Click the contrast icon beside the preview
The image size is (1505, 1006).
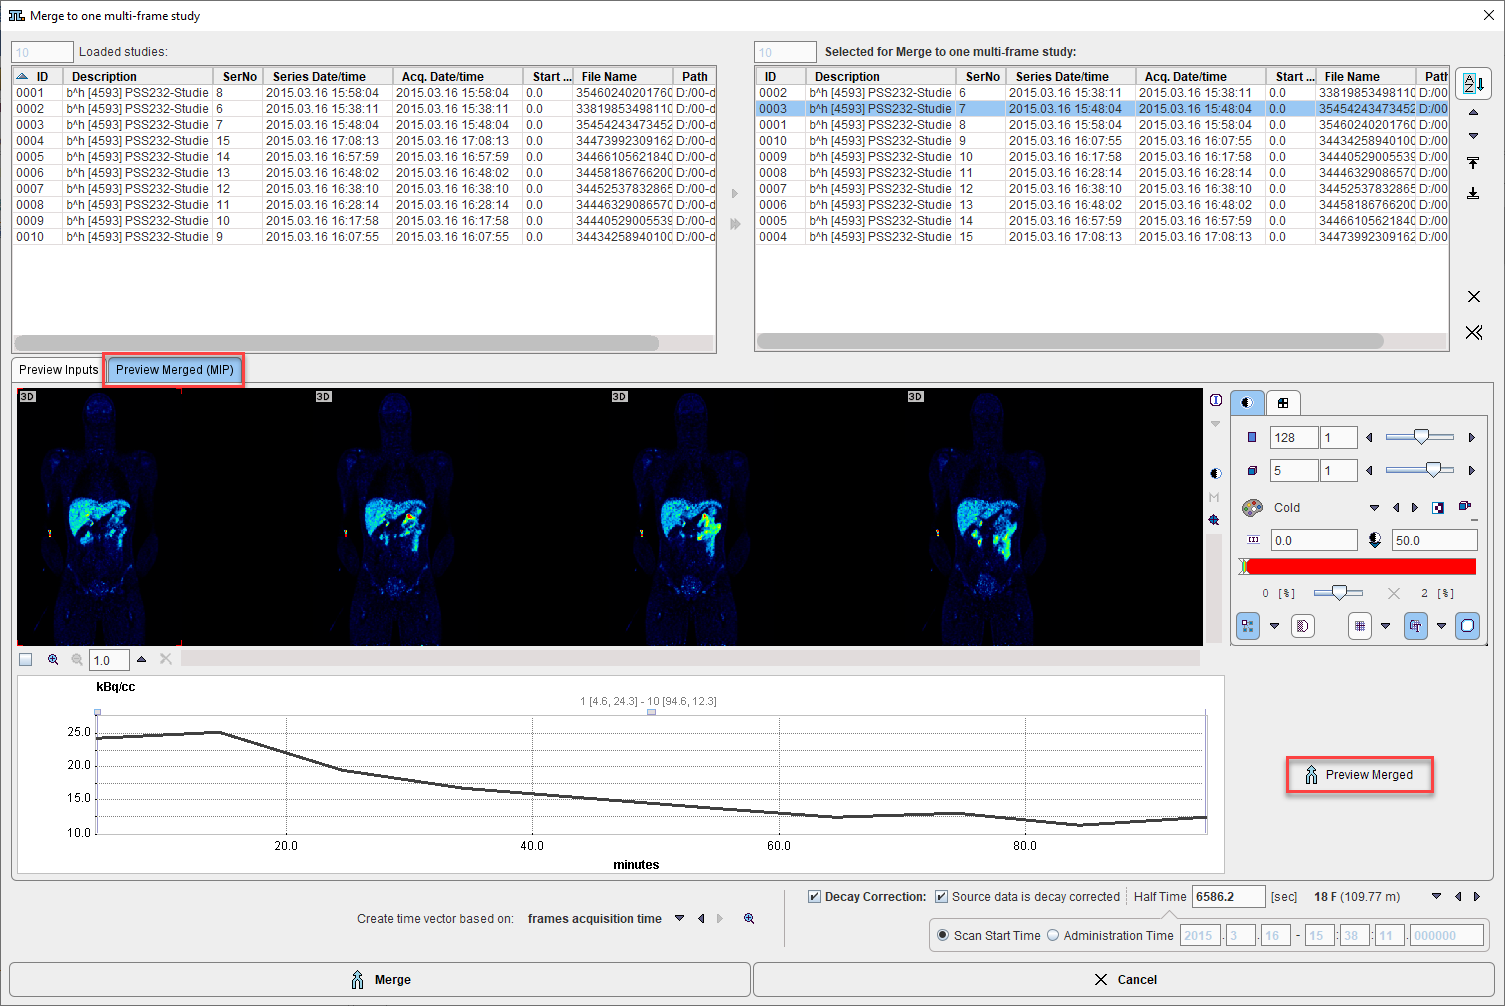coord(1215,474)
